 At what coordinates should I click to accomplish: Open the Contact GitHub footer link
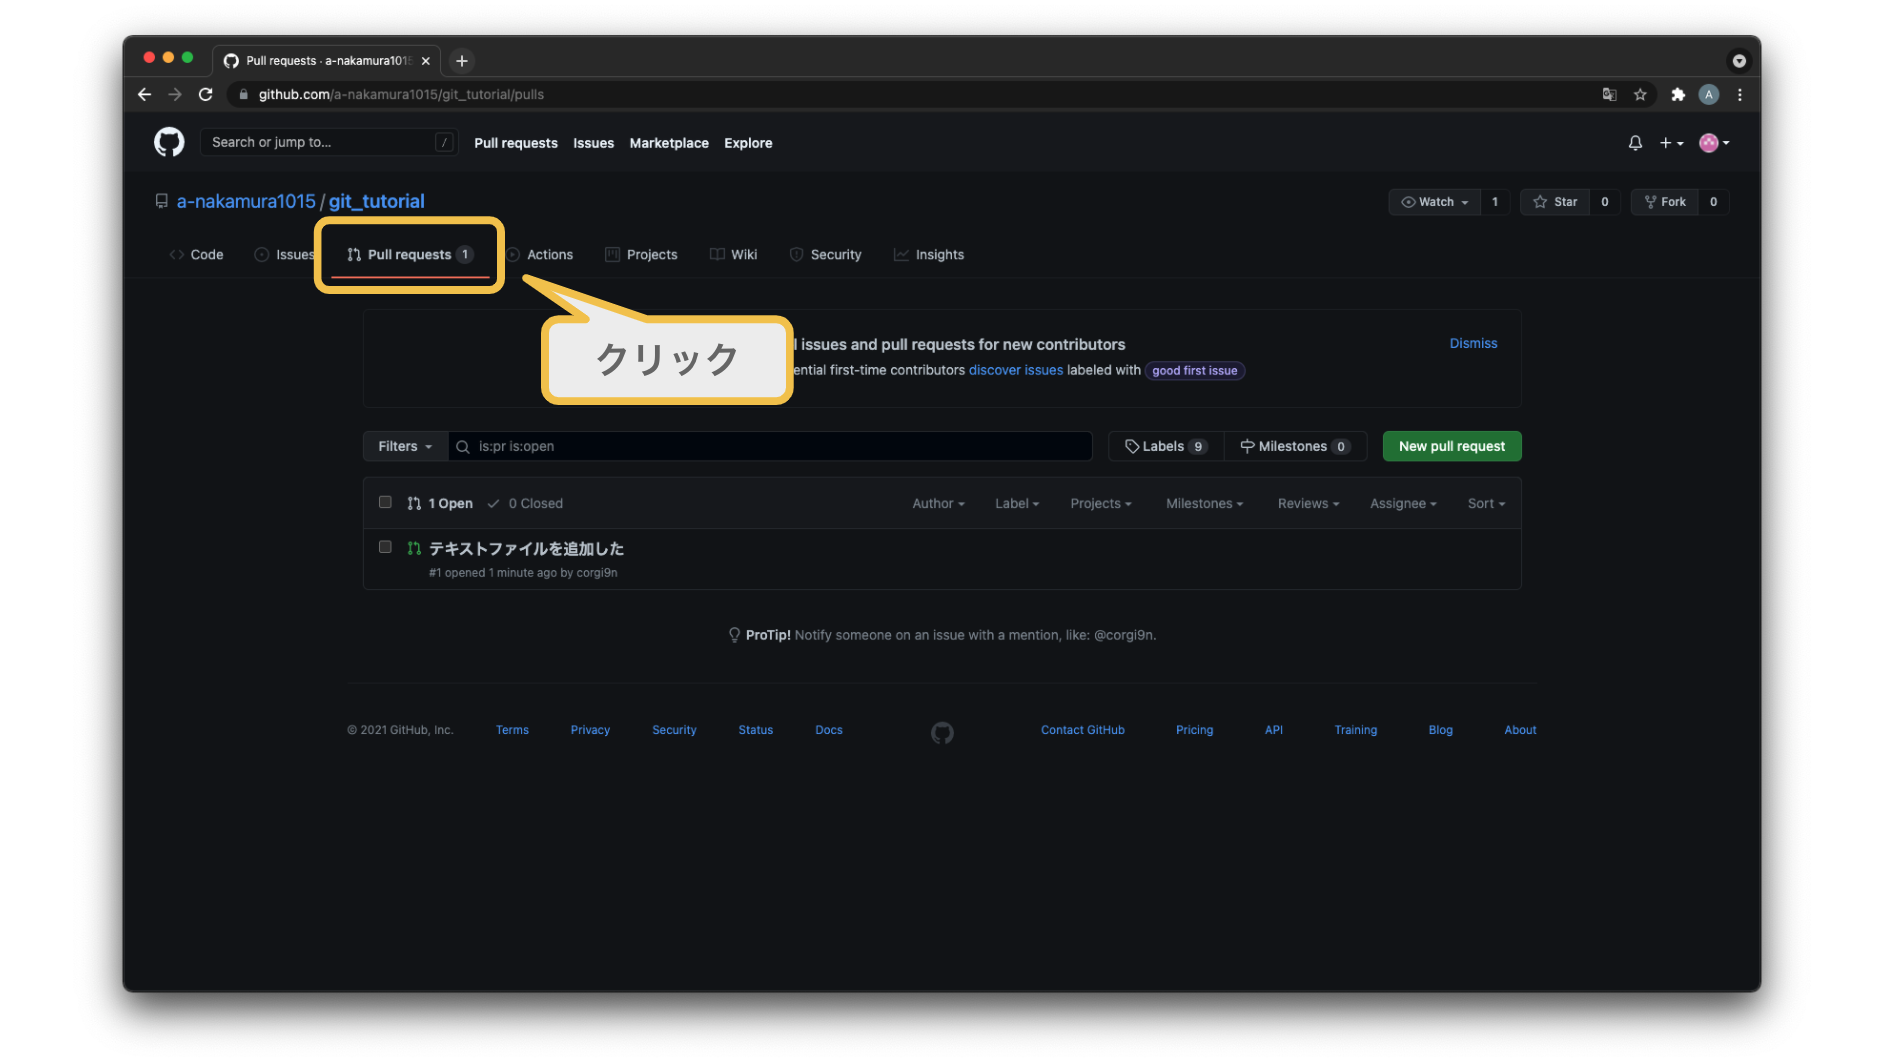point(1082,730)
